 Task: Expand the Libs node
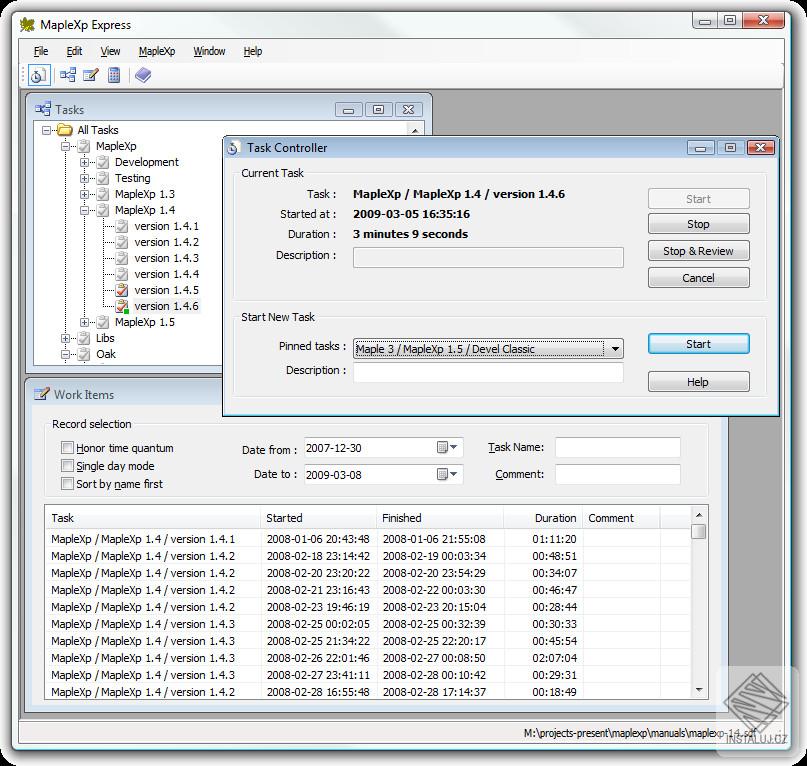tap(65, 339)
